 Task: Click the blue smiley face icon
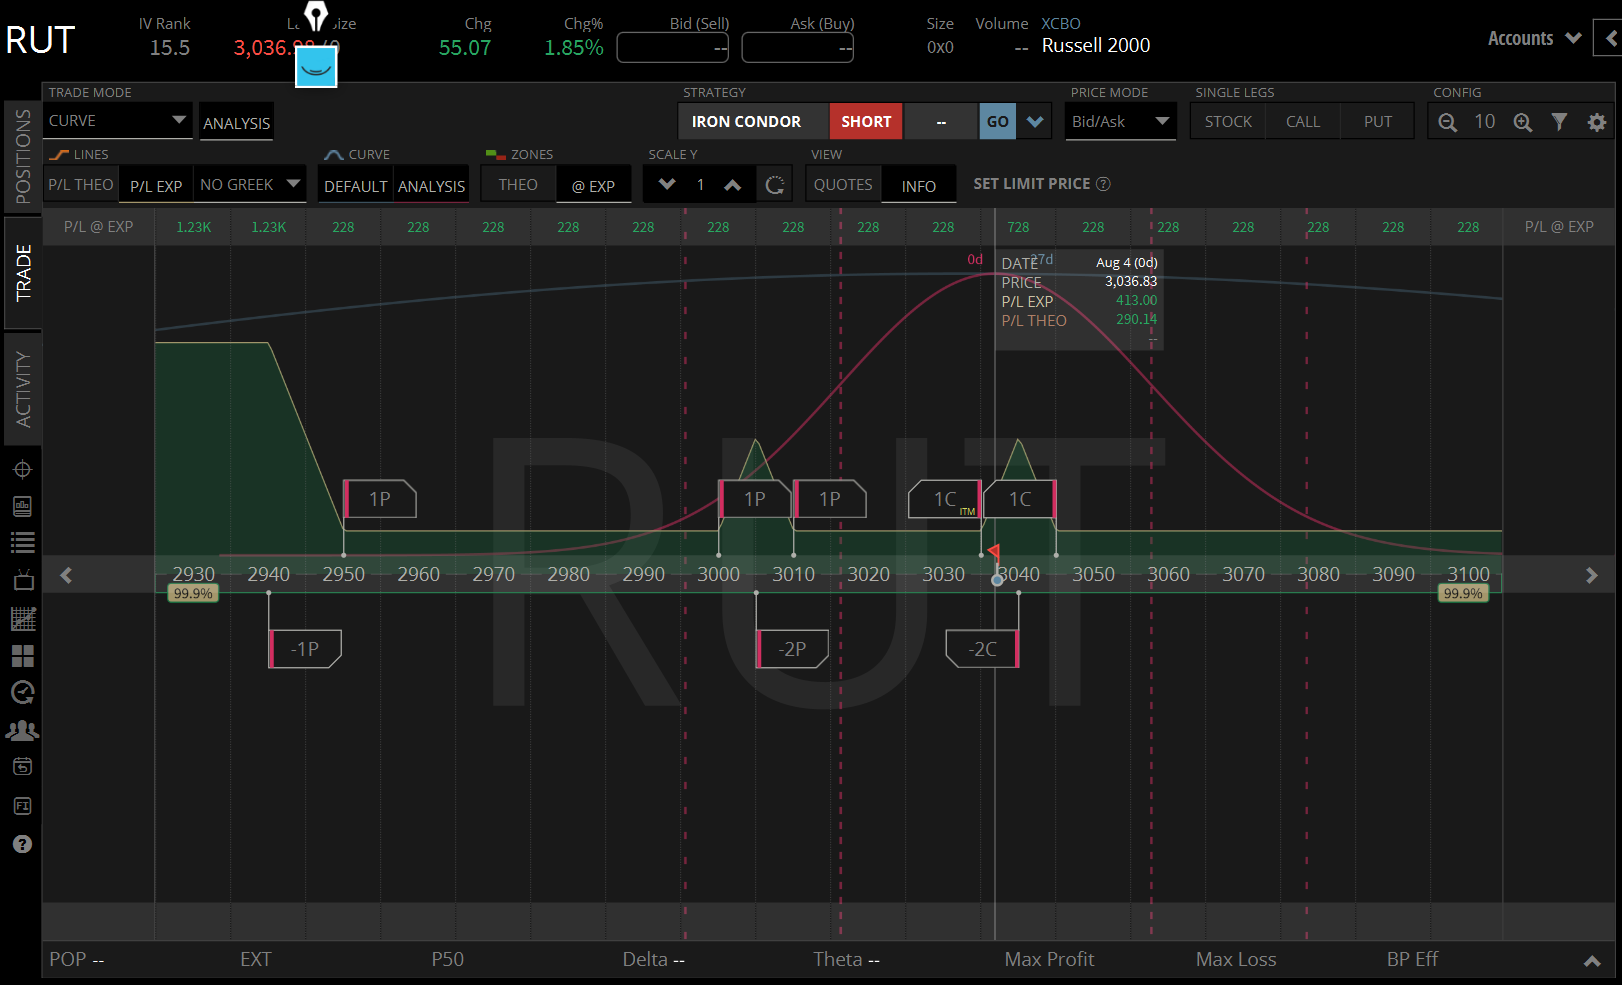point(316,67)
